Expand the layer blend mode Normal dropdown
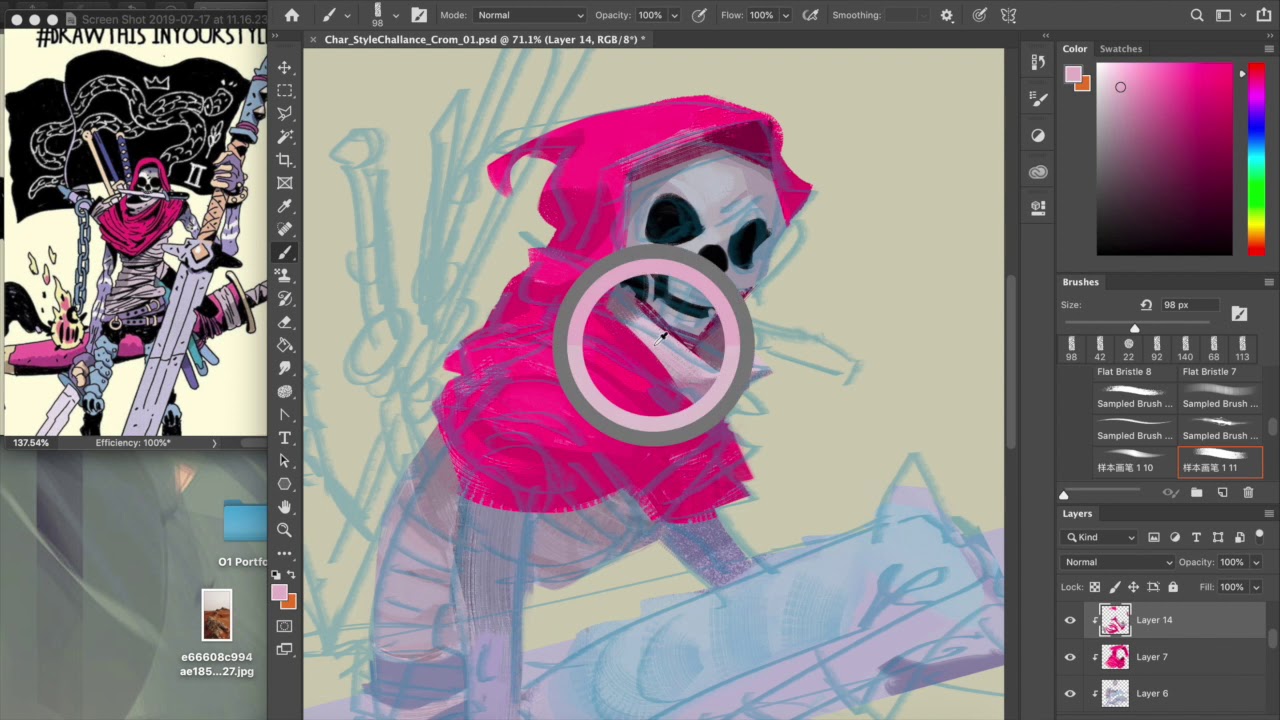 (x=1117, y=562)
